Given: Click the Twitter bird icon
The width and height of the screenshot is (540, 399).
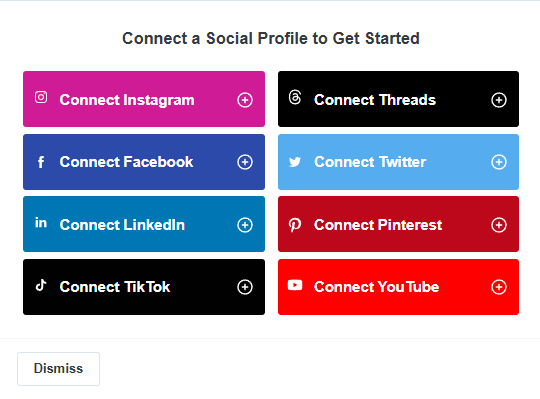Looking at the screenshot, I should click(x=295, y=162).
